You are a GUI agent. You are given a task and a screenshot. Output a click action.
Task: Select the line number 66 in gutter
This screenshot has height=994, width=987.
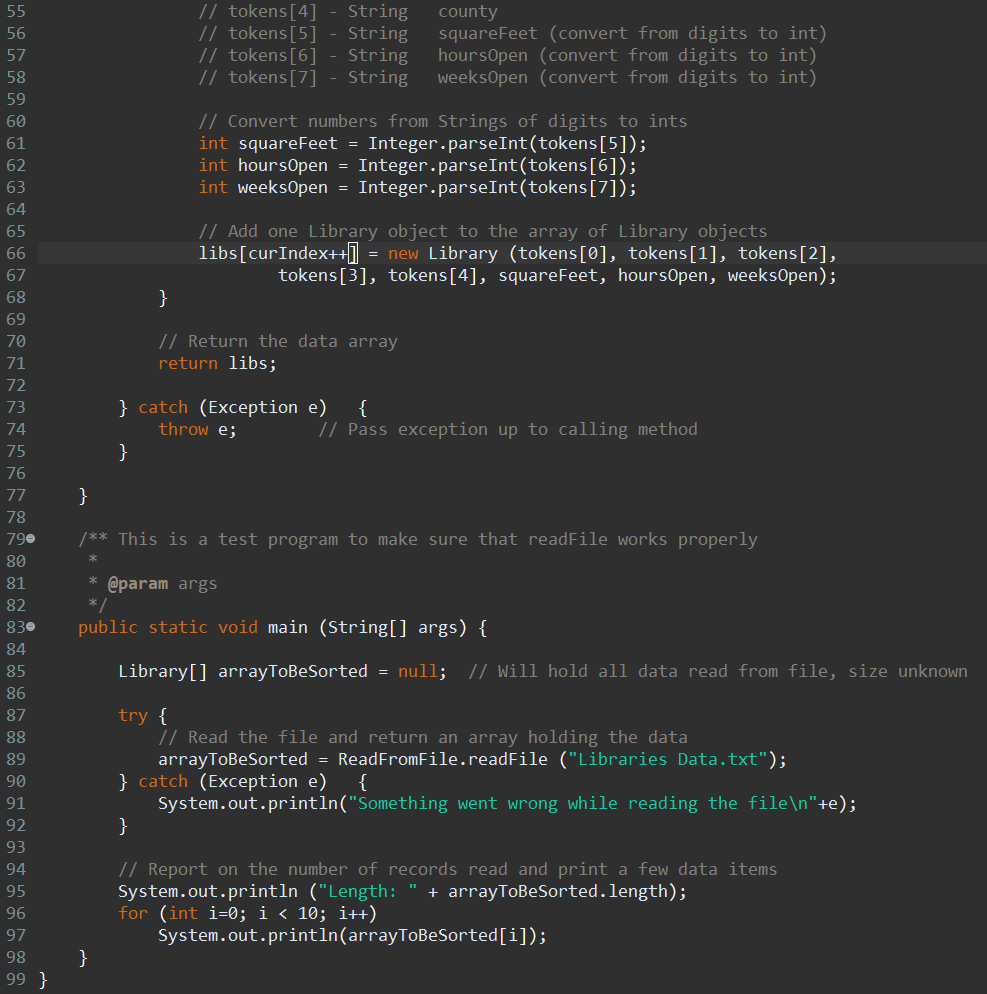tap(17, 253)
